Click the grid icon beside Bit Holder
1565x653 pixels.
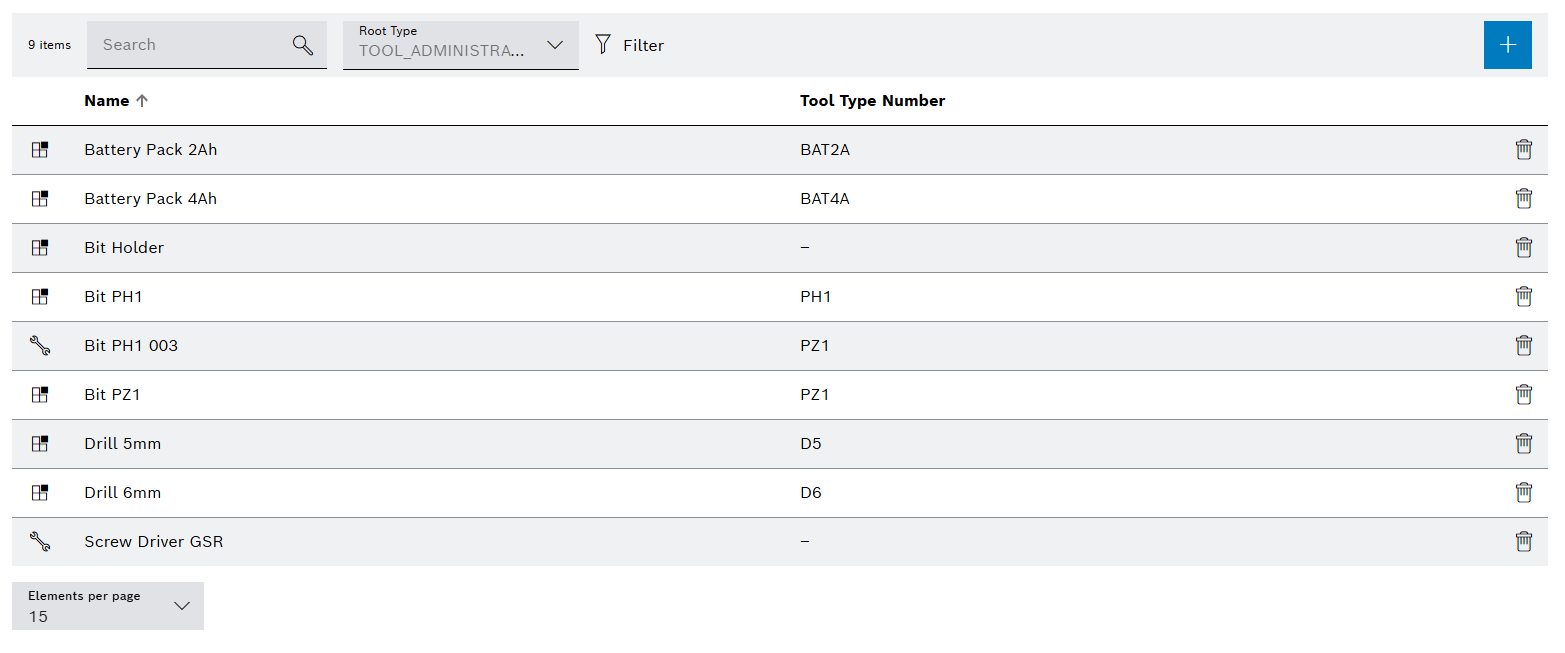(x=40, y=247)
